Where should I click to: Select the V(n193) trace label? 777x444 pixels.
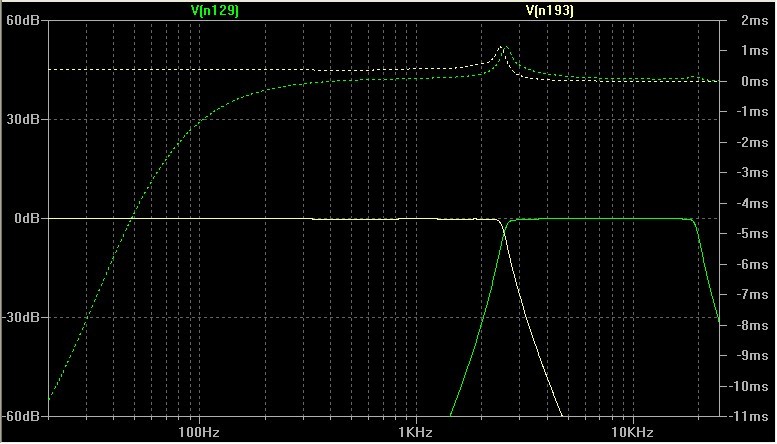tap(550, 10)
